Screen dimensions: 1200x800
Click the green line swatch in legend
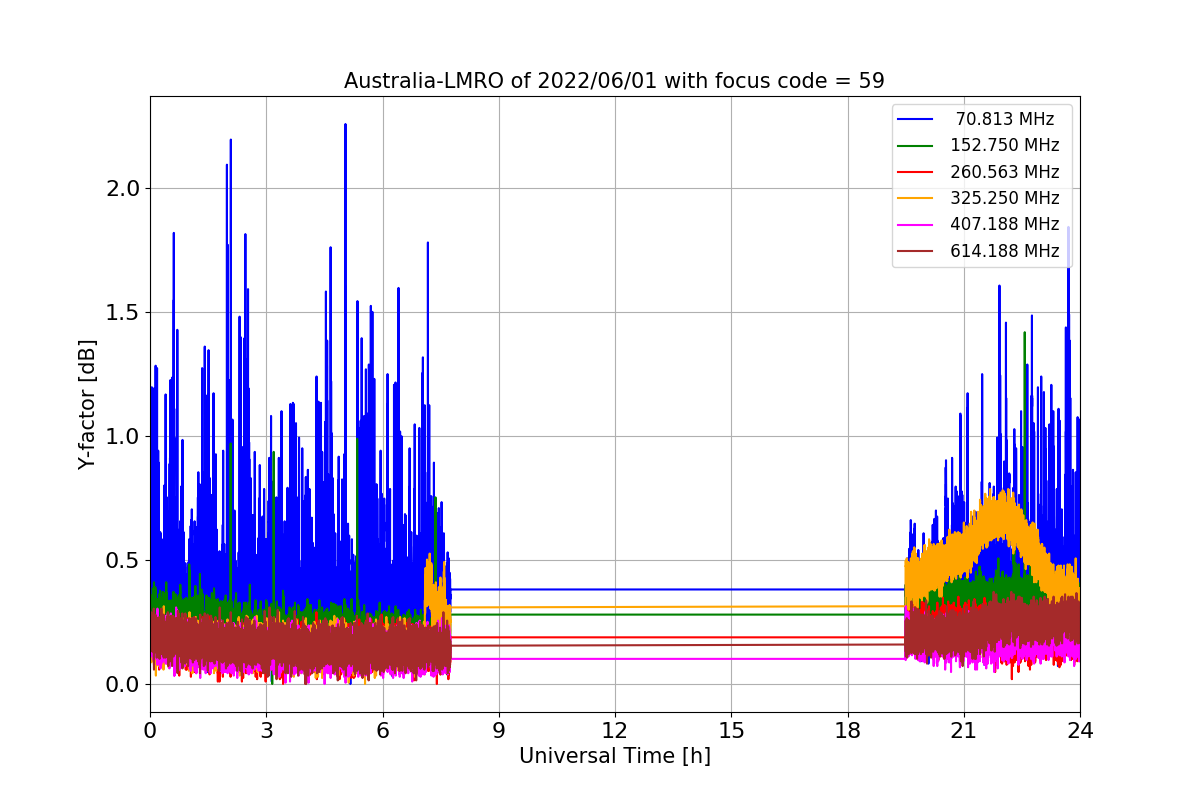click(916, 145)
